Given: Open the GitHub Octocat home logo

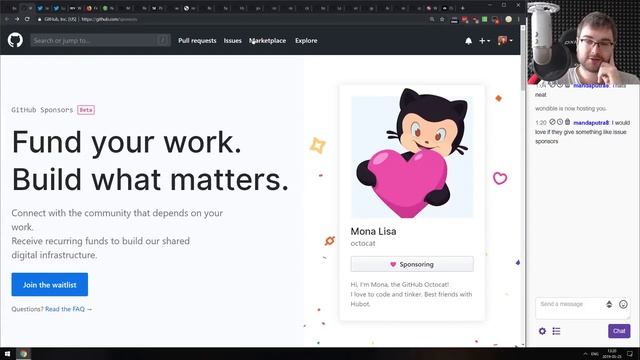Looking at the screenshot, I should 15,40.
